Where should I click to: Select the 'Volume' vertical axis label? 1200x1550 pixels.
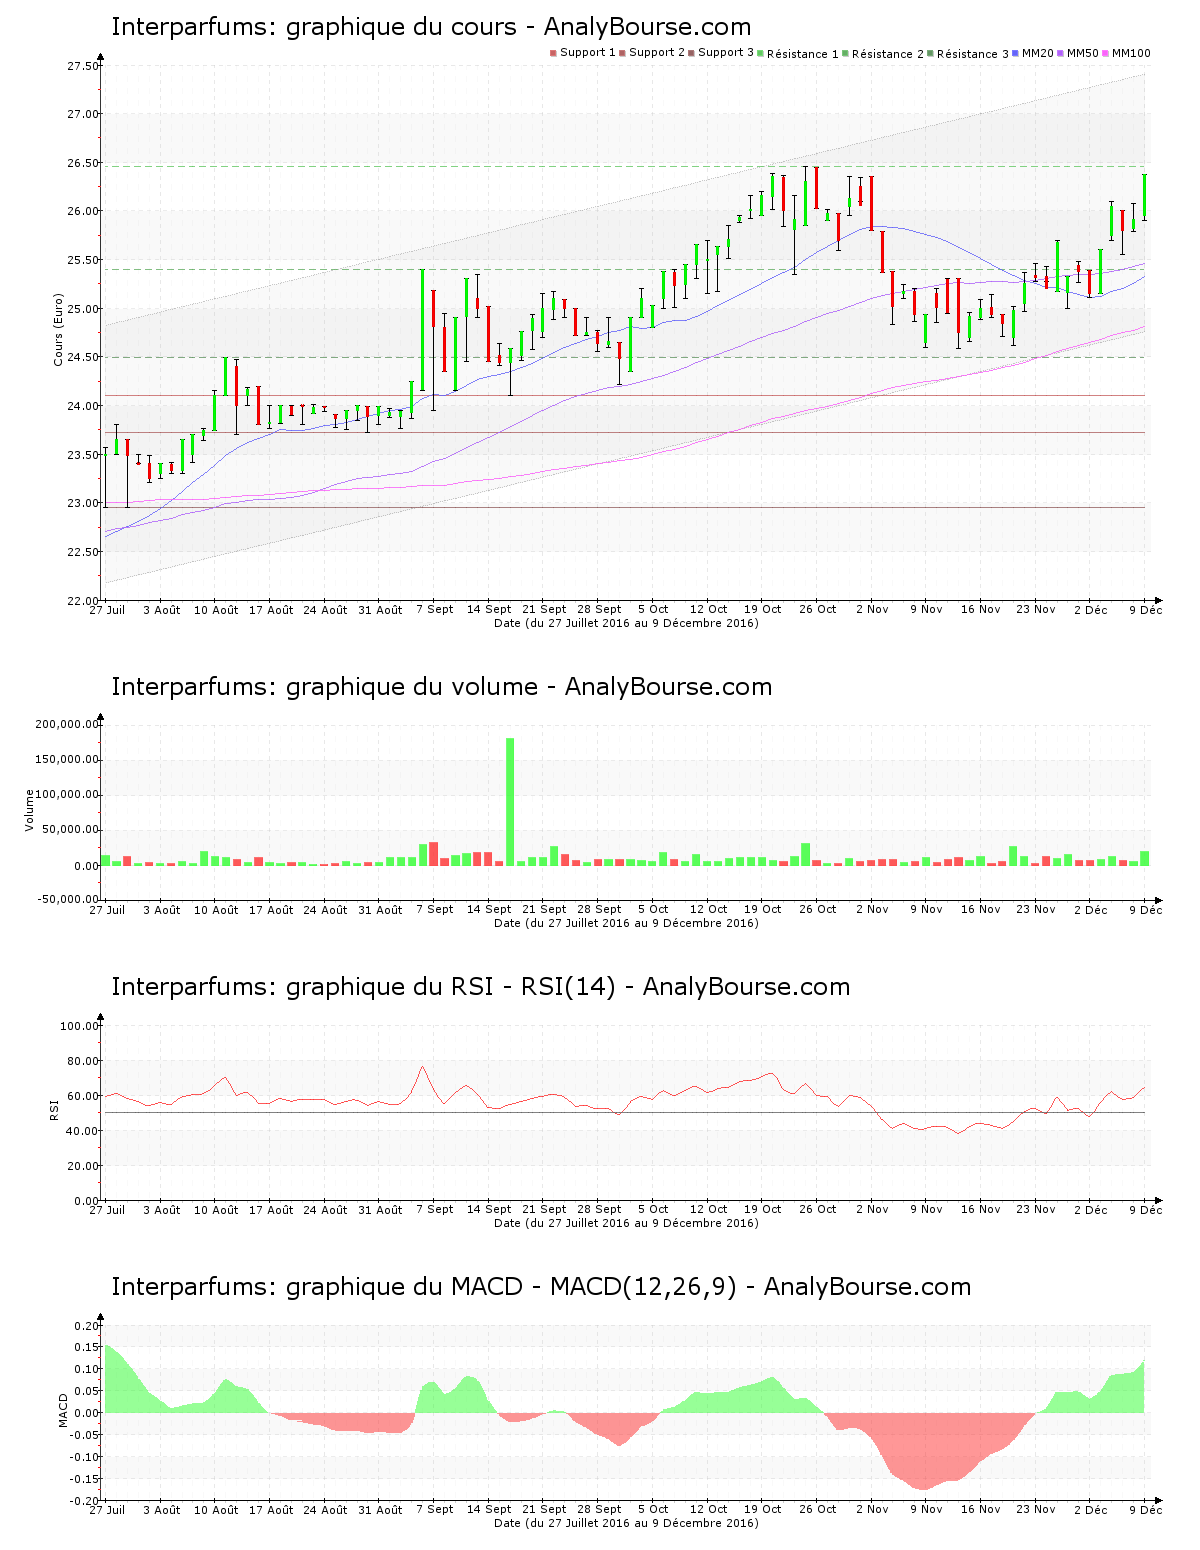click(x=29, y=810)
